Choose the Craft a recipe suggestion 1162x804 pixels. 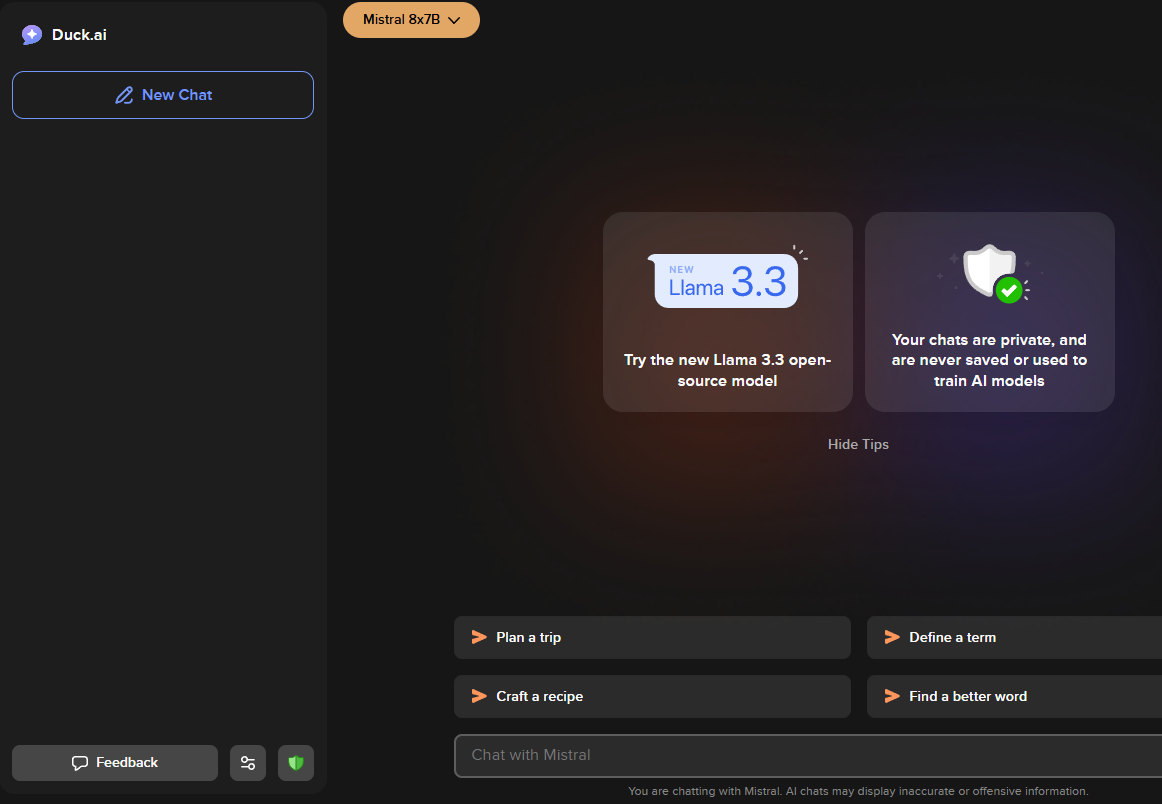coord(652,696)
